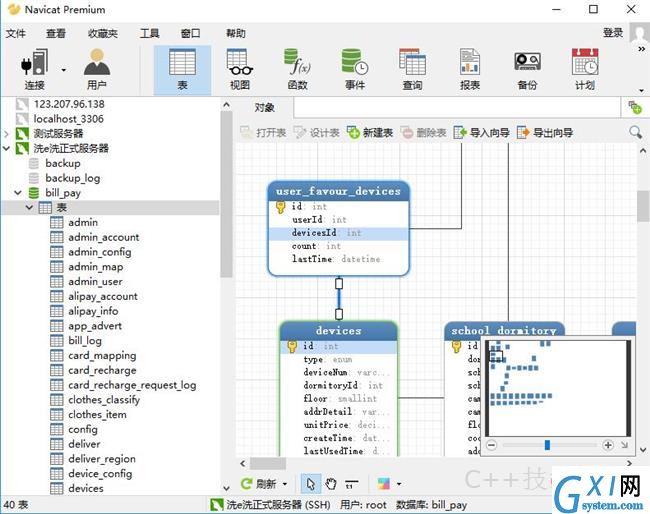This screenshot has width=650, height=514.
Task: Collapse the bill_pay database node
Action: click(x=18, y=193)
